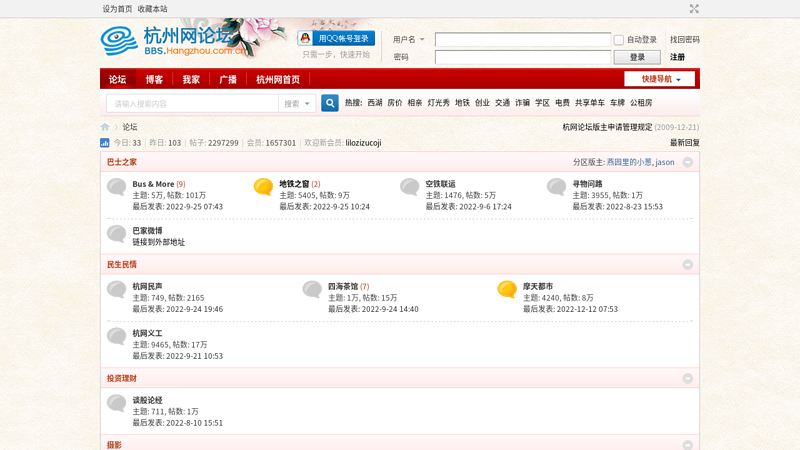Screen dimensions: 800x450
Task: Click the blue search magnifier icon
Action: (x=330, y=103)
